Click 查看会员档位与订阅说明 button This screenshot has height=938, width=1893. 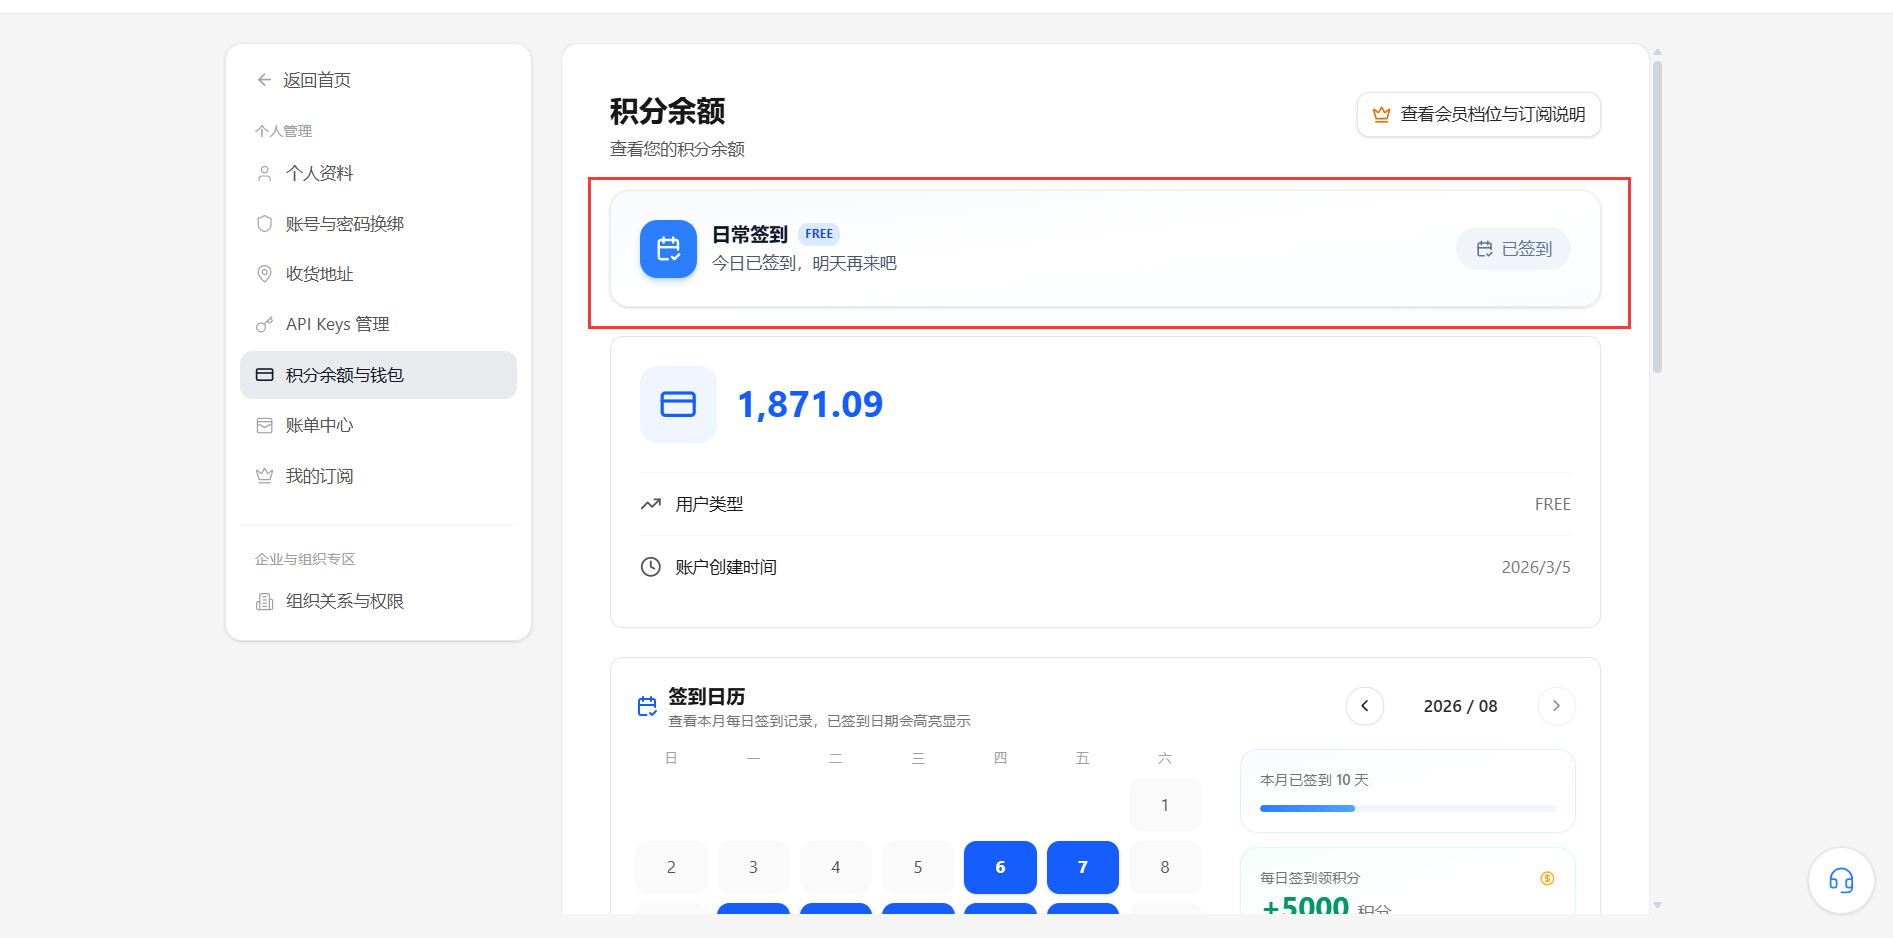[1478, 114]
